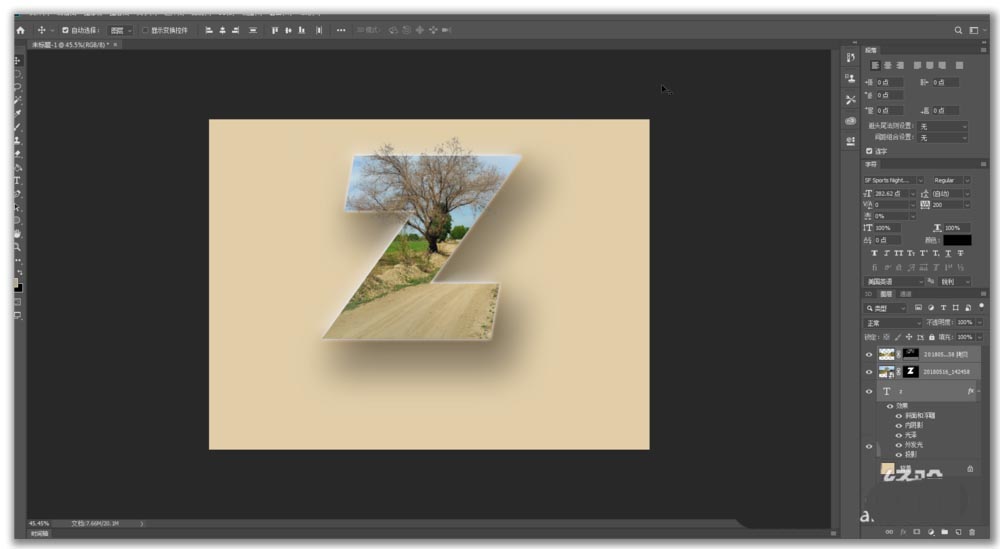Hide the background layer
The height and width of the screenshot is (549, 1000).
[869, 446]
